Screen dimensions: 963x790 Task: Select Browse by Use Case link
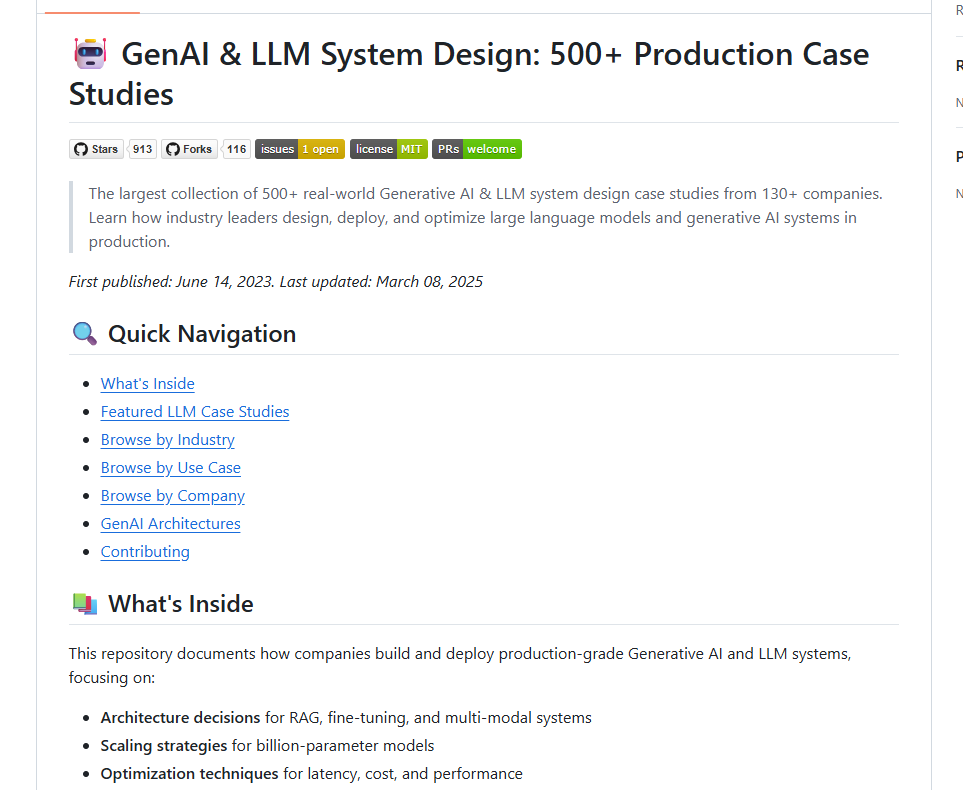pyautogui.click(x=171, y=468)
